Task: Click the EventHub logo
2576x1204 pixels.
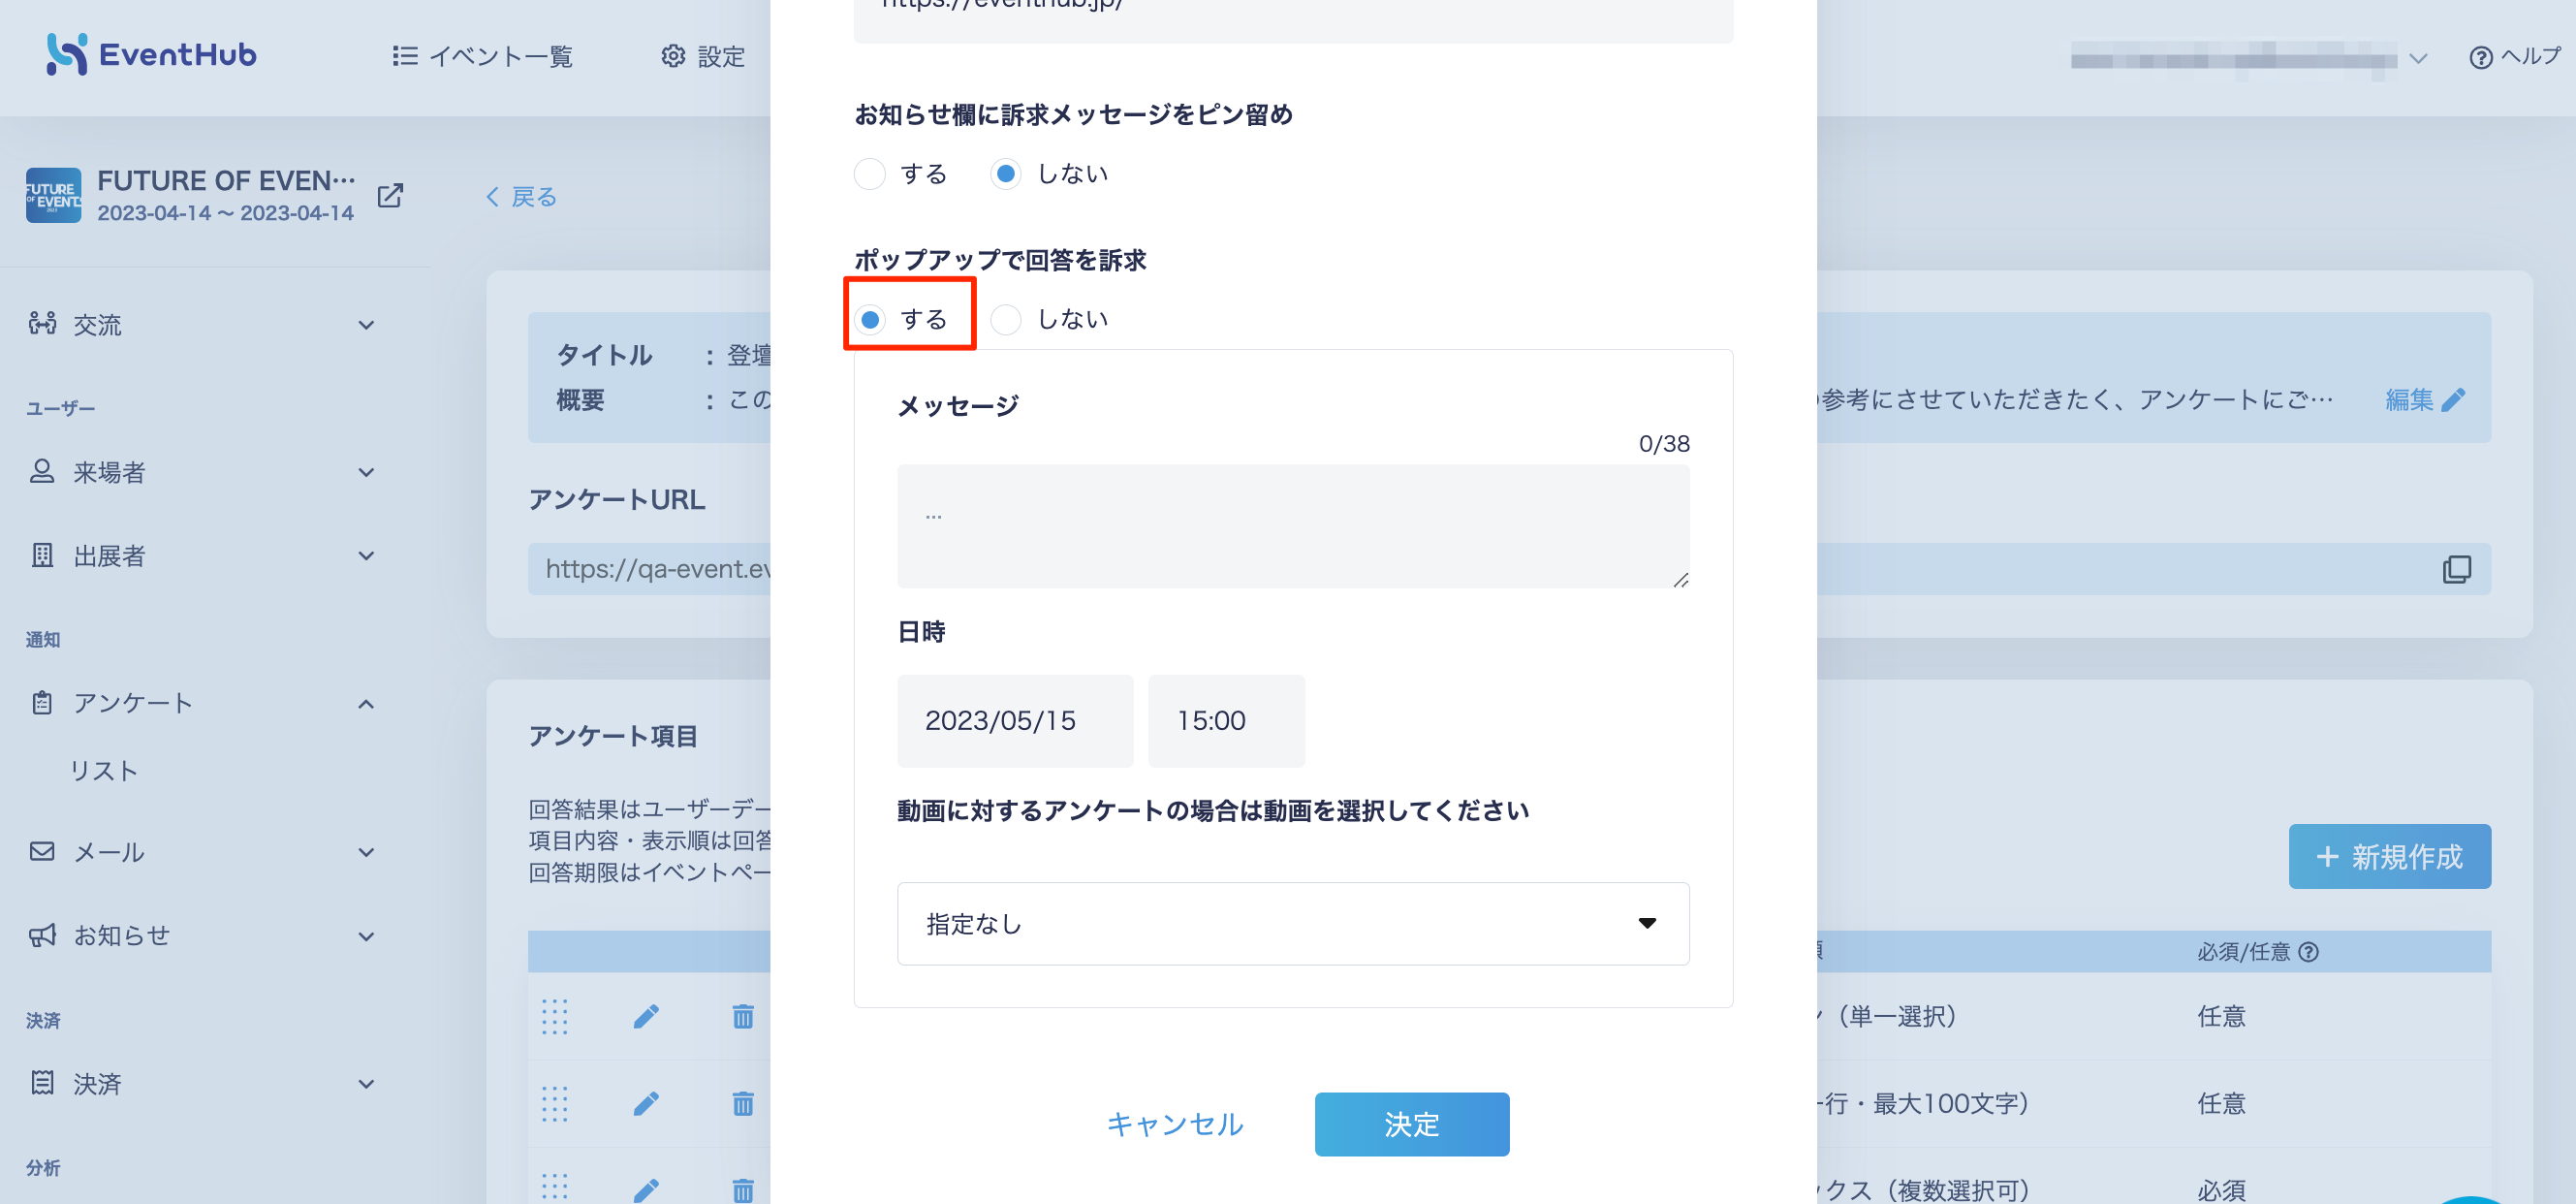Action: tap(152, 55)
